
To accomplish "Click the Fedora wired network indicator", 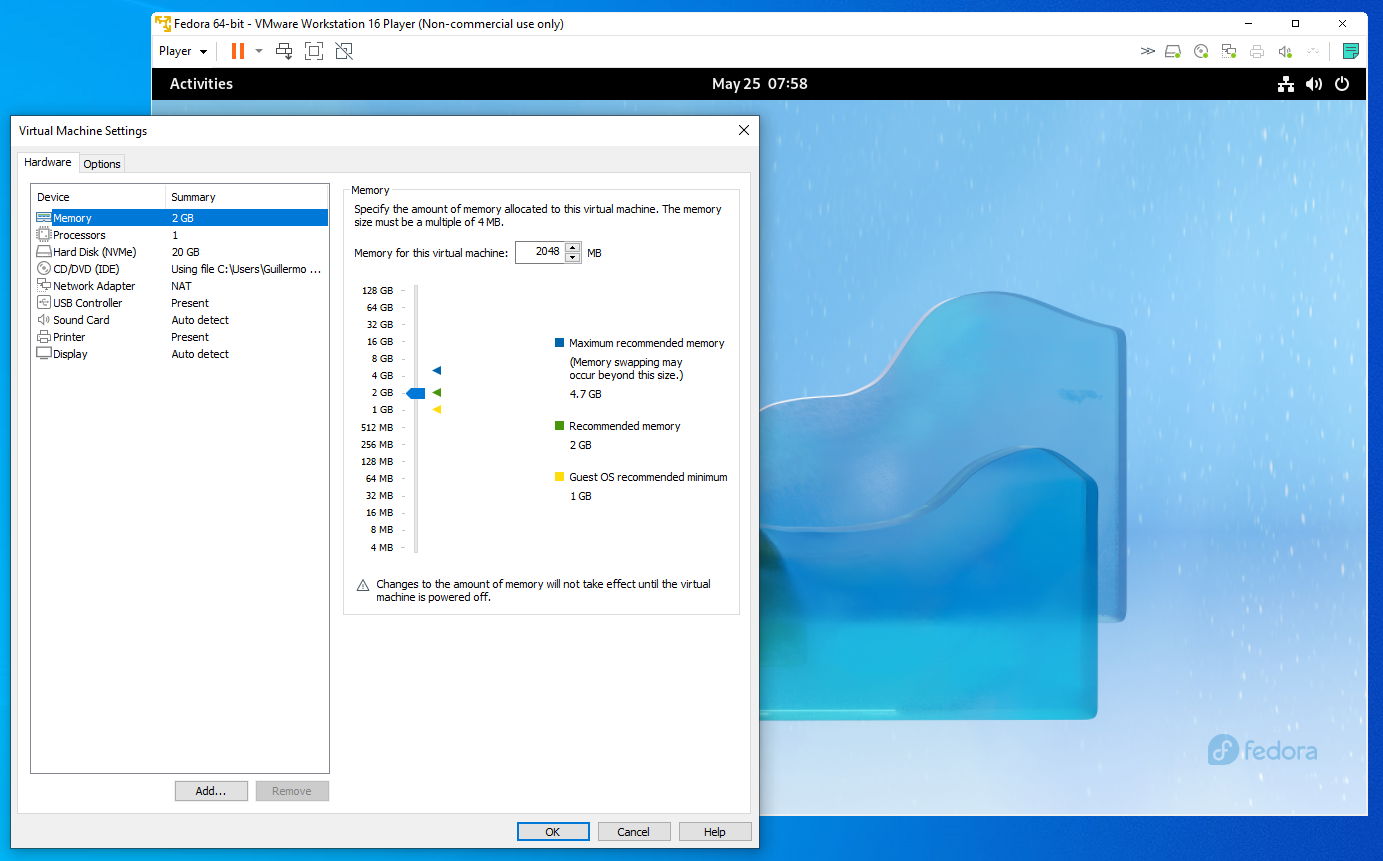I will point(1286,84).
